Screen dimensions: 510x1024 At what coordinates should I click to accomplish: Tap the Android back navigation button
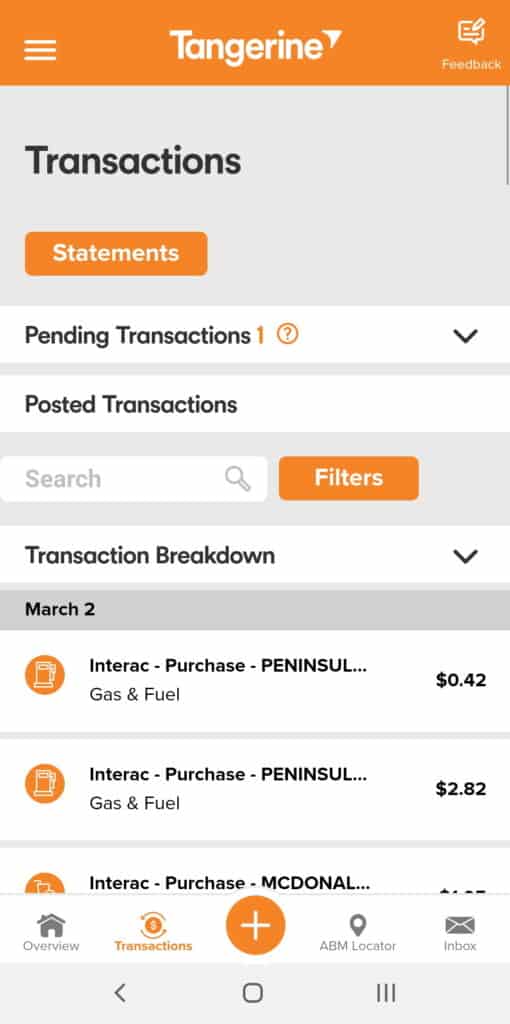click(x=120, y=993)
